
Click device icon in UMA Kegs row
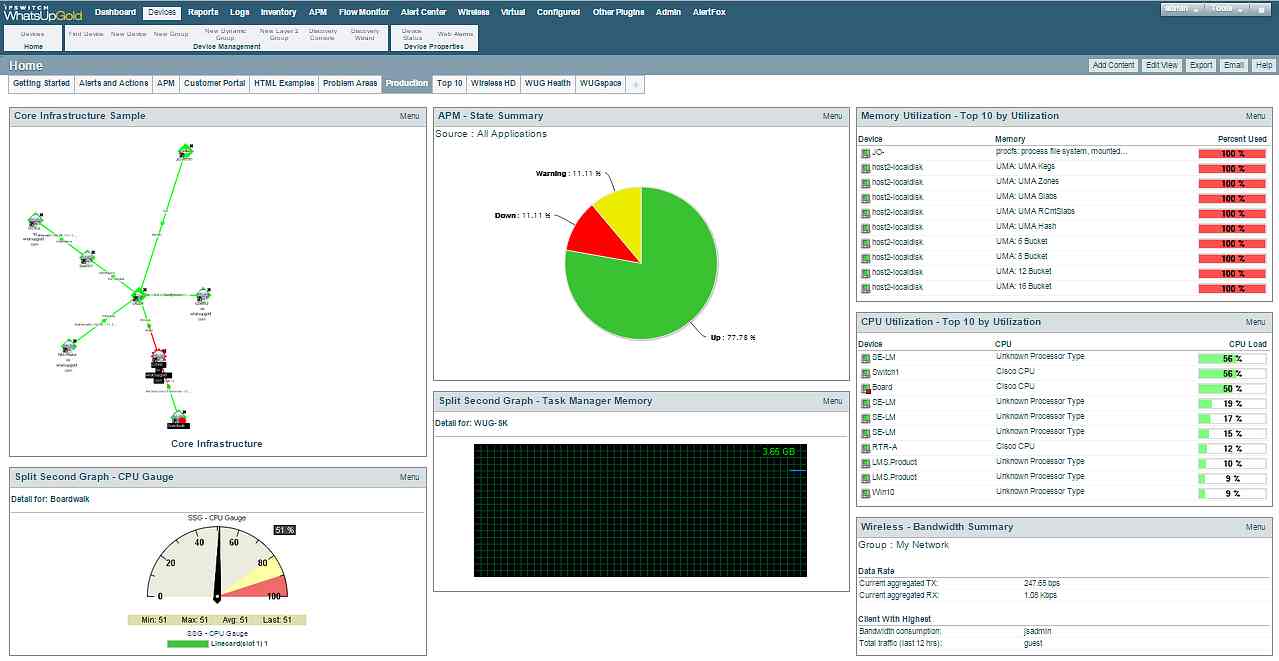pyautogui.click(x=866, y=168)
